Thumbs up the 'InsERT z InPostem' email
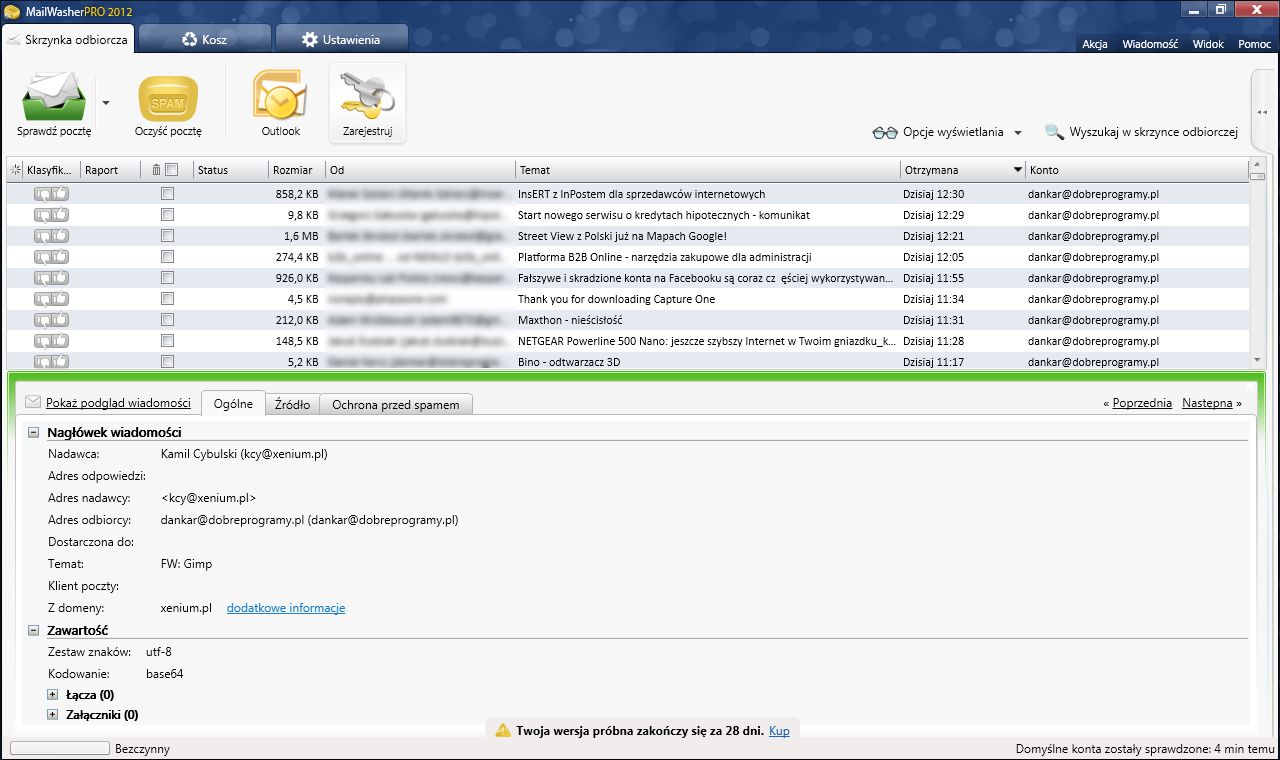 61,194
